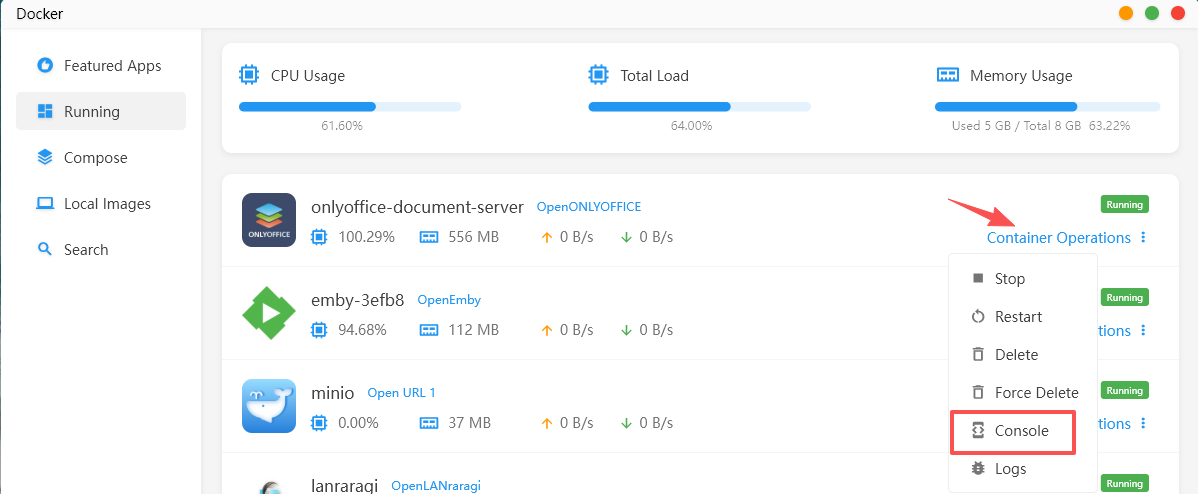Click the three-dot icon for emby-3efb8
This screenshot has width=1198, height=494.
[1143, 331]
